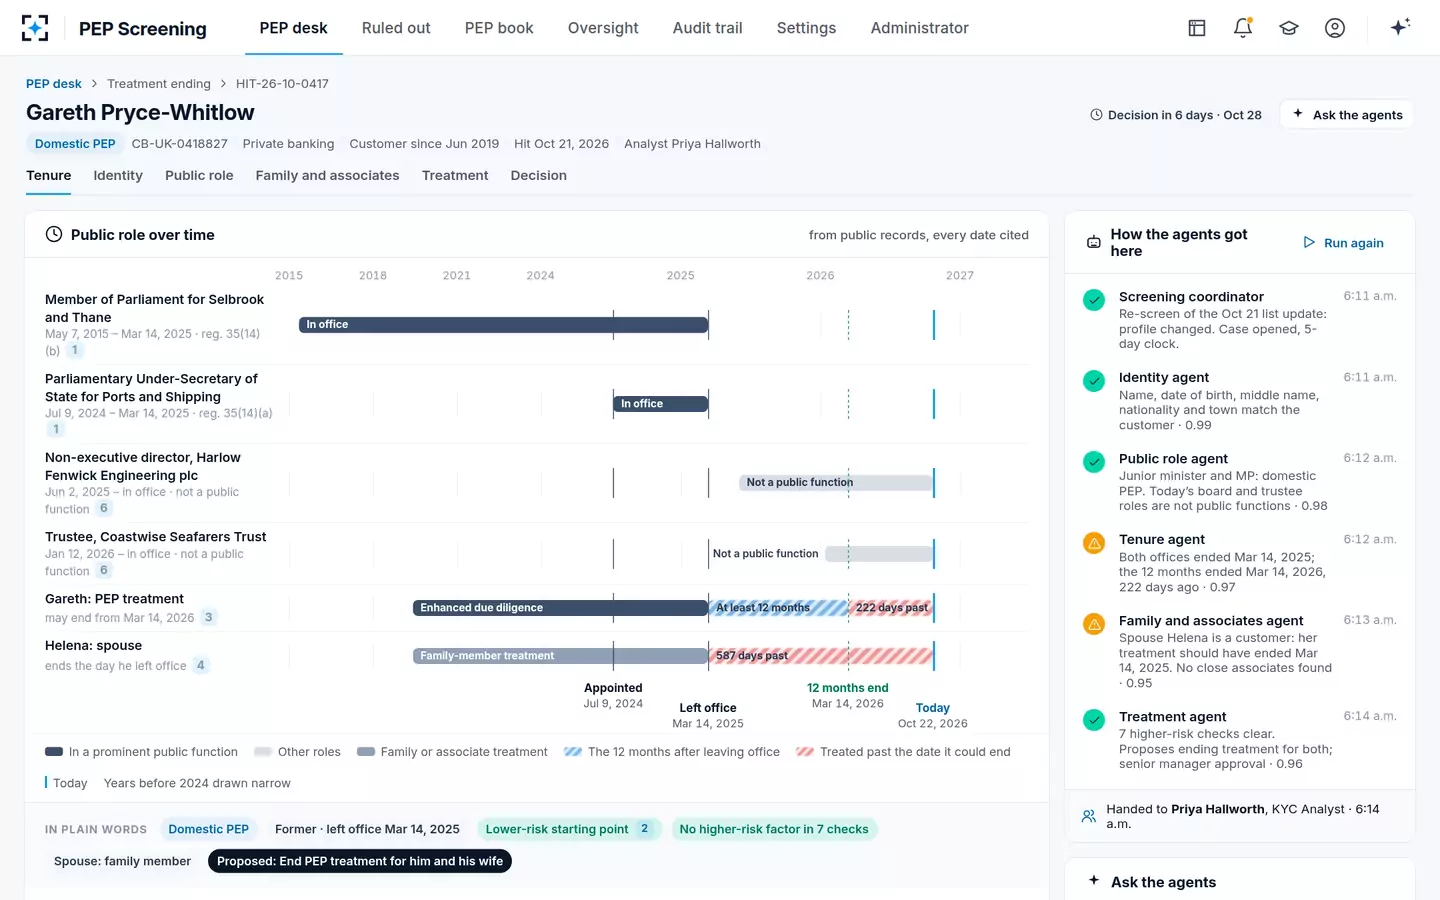Follow the PEP desk breadcrumb link
This screenshot has width=1440, height=900.
[x=54, y=84]
